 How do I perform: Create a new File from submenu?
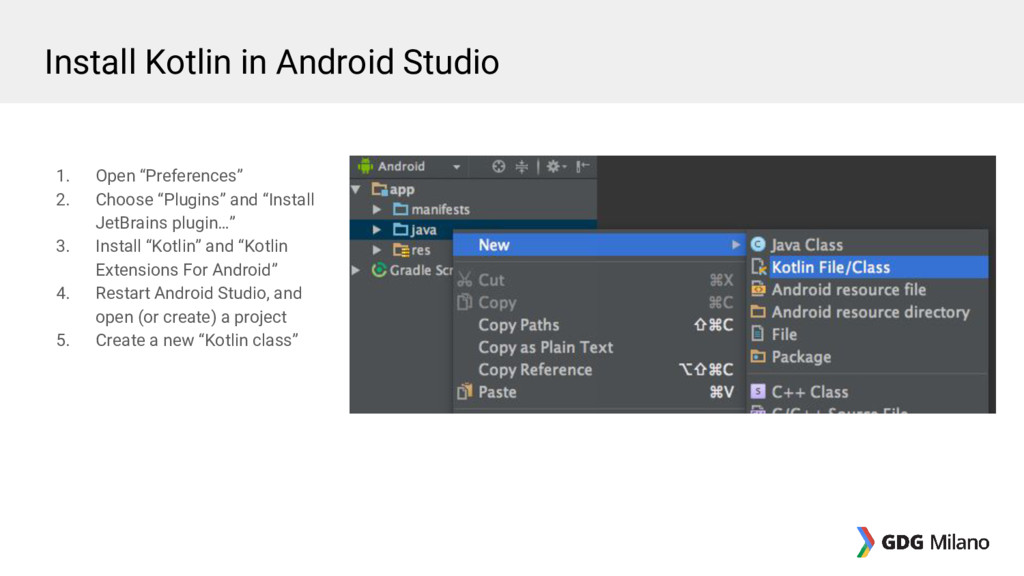pos(867,334)
